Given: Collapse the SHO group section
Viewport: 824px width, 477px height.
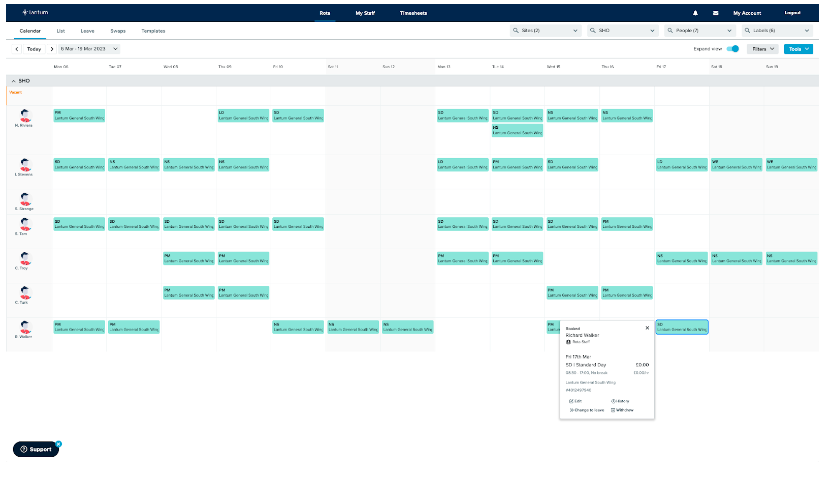Looking at the screenshot, I should pyautogui.click(x=14, y=81).
